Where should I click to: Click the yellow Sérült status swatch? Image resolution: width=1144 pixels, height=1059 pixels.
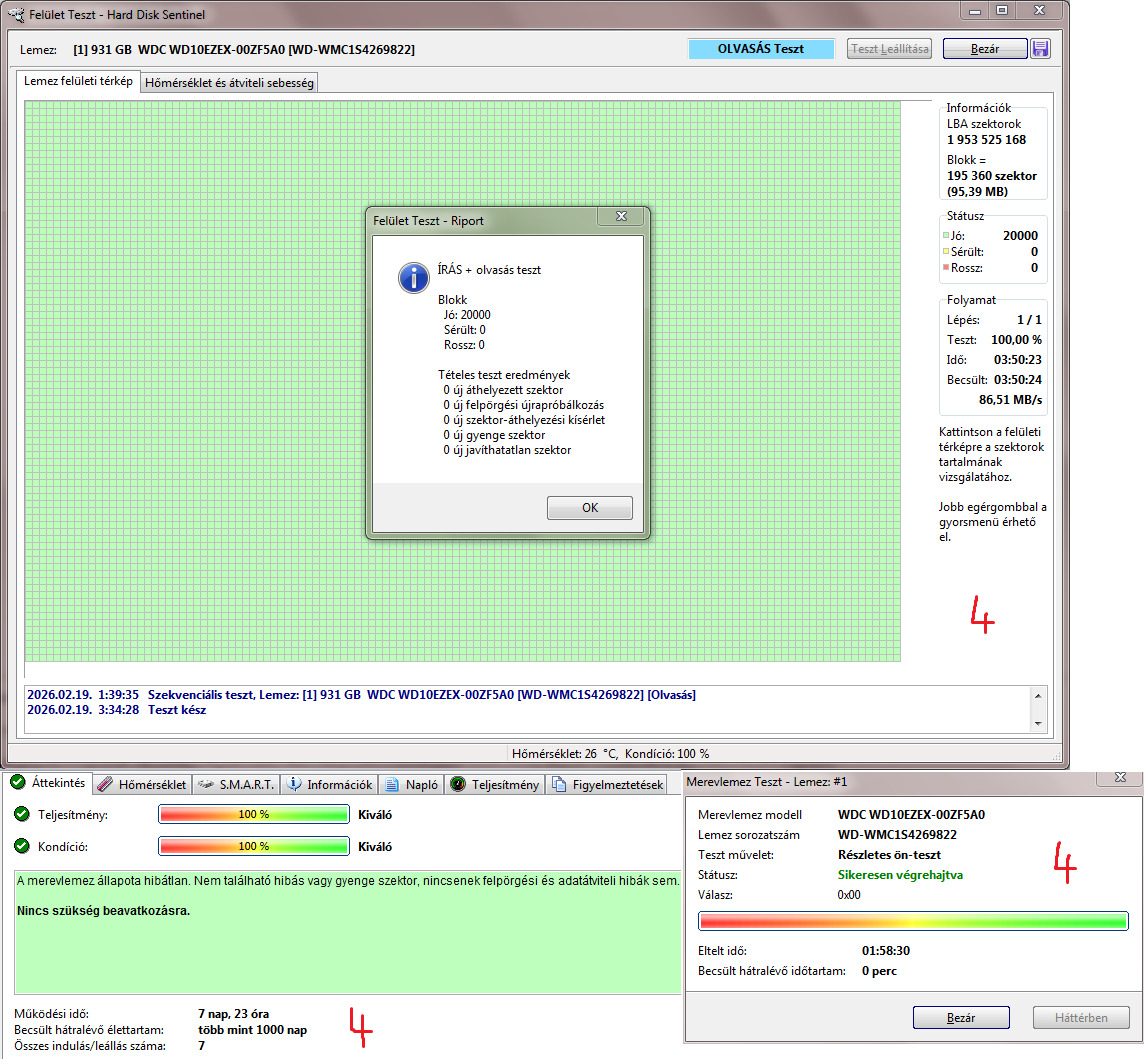point(946,251)
